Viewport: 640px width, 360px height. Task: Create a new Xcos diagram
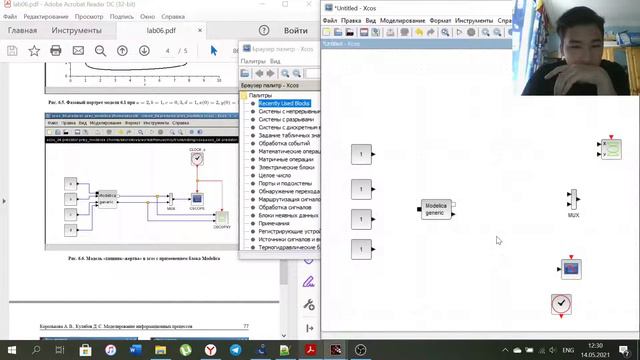coord(327,32)
